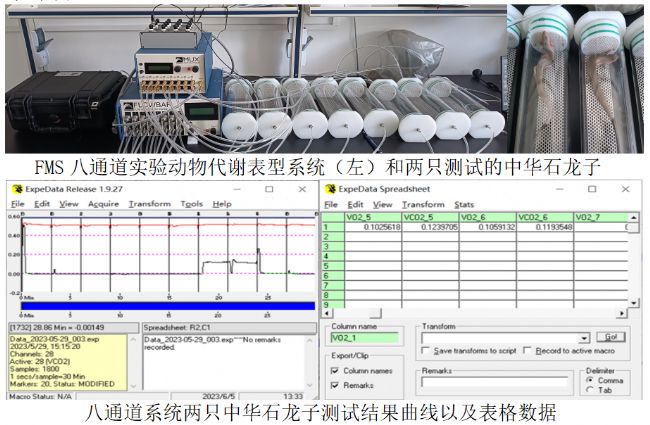
Task: Enable Record to active macro checkbox
Action: [x=527, y=351]
